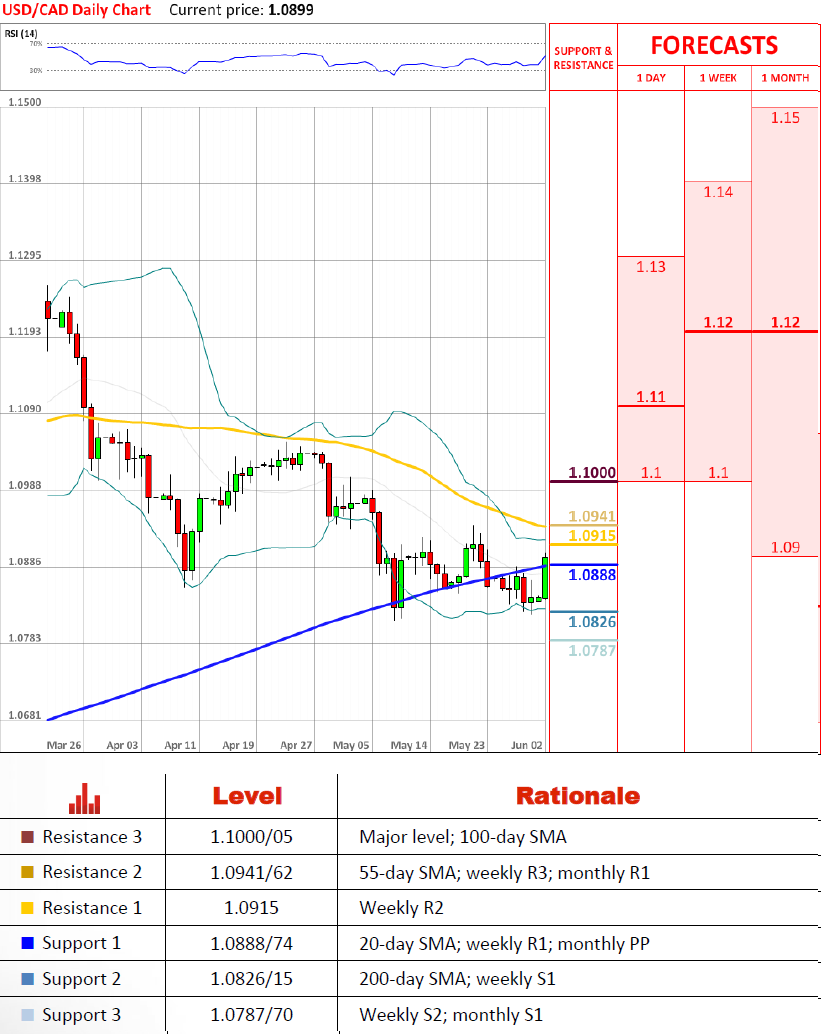The width and height of the screenshot is (823, 1034).
Task: Click the 1.0826 support level label
Action: 592,621
